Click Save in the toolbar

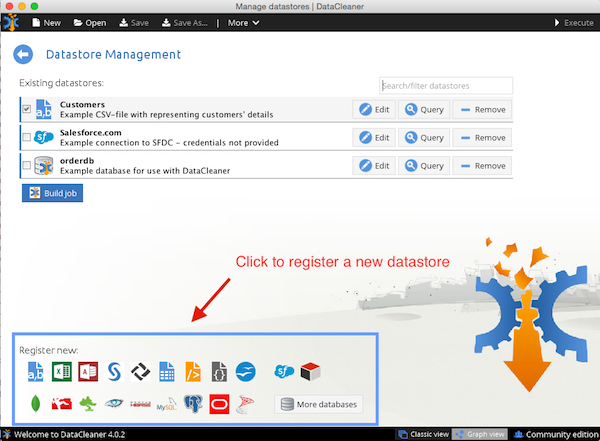click(134, 23)
